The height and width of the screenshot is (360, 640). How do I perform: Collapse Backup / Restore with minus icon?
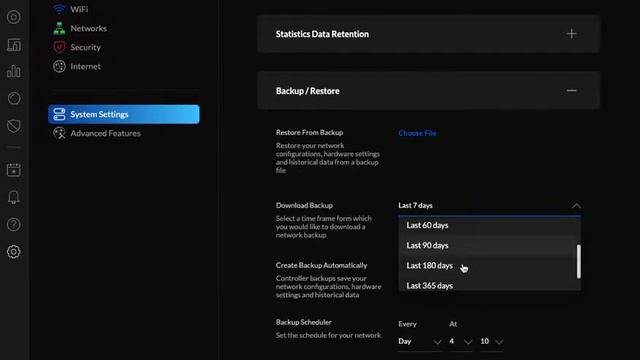point(571,91)
